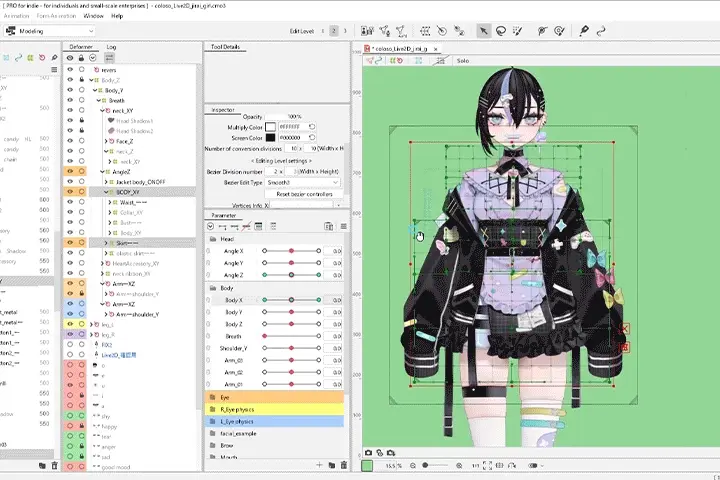Viewport: 720px width, 480px height.
Task: Unlock the Body_Z deformer row
Action: point(82,80)
